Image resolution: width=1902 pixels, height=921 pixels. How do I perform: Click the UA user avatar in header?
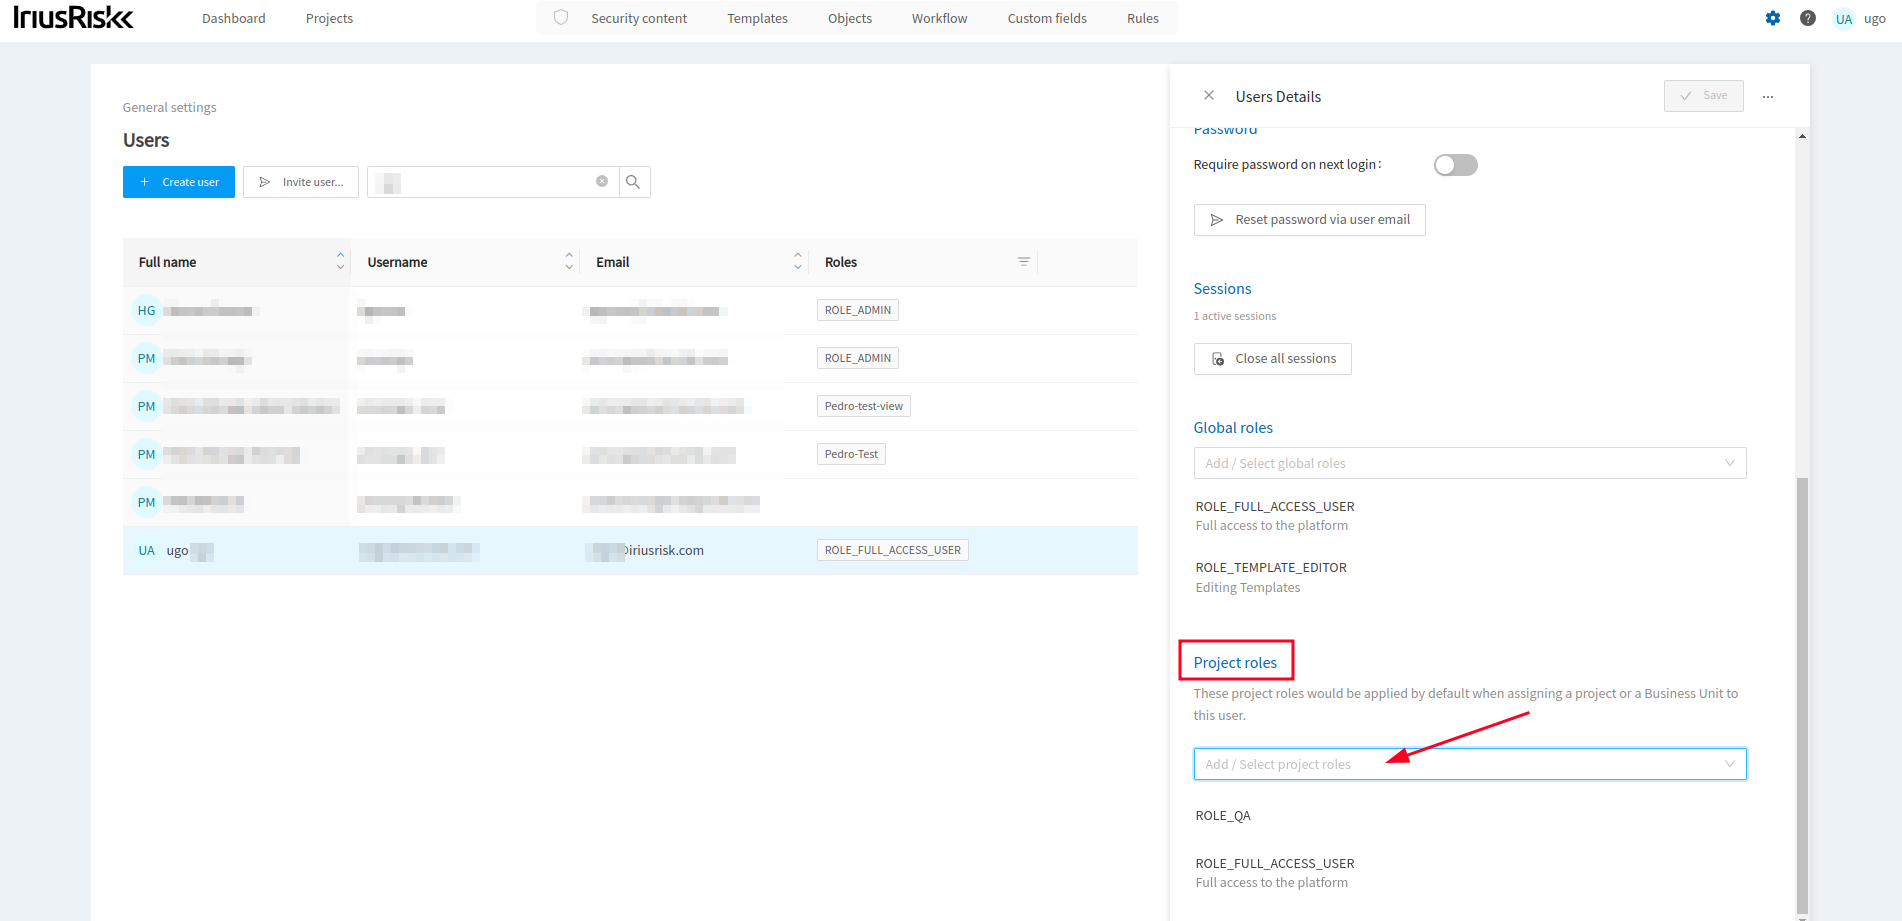click(1844, 19)
